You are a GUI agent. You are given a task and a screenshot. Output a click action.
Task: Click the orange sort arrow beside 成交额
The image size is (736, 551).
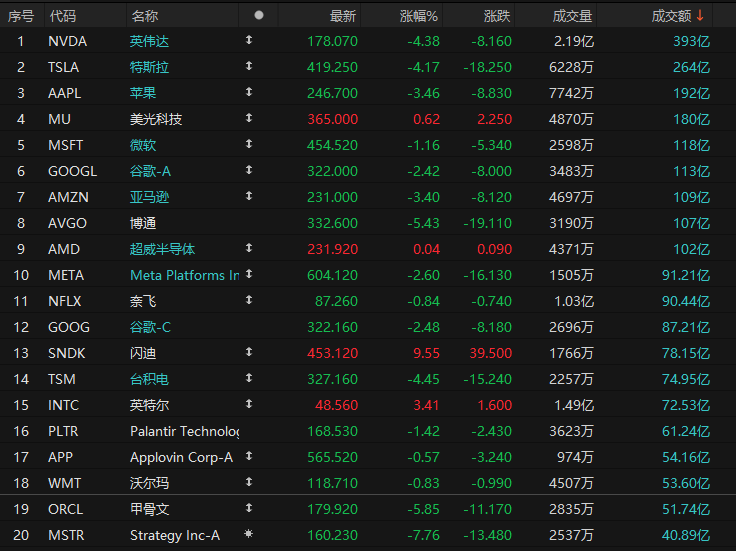[x=700, y=16]
